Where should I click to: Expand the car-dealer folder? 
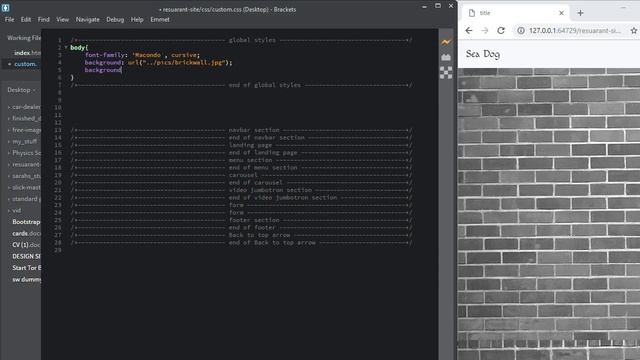(x=9, y=107)
